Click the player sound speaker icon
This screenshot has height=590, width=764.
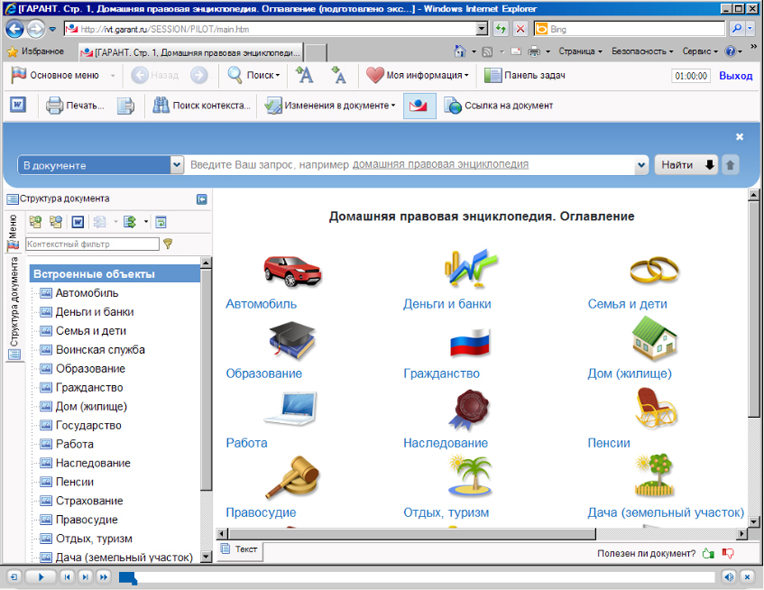click(x=729, y=577)
